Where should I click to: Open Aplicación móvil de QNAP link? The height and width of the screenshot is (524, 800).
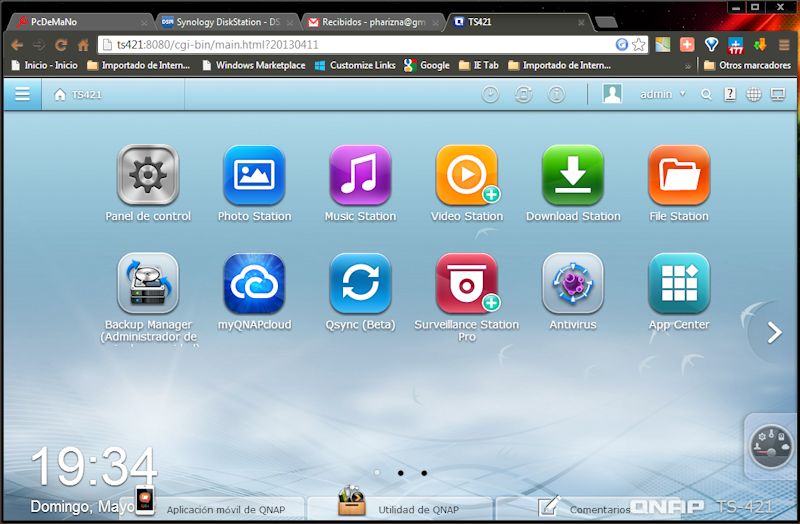click(226, 509)
